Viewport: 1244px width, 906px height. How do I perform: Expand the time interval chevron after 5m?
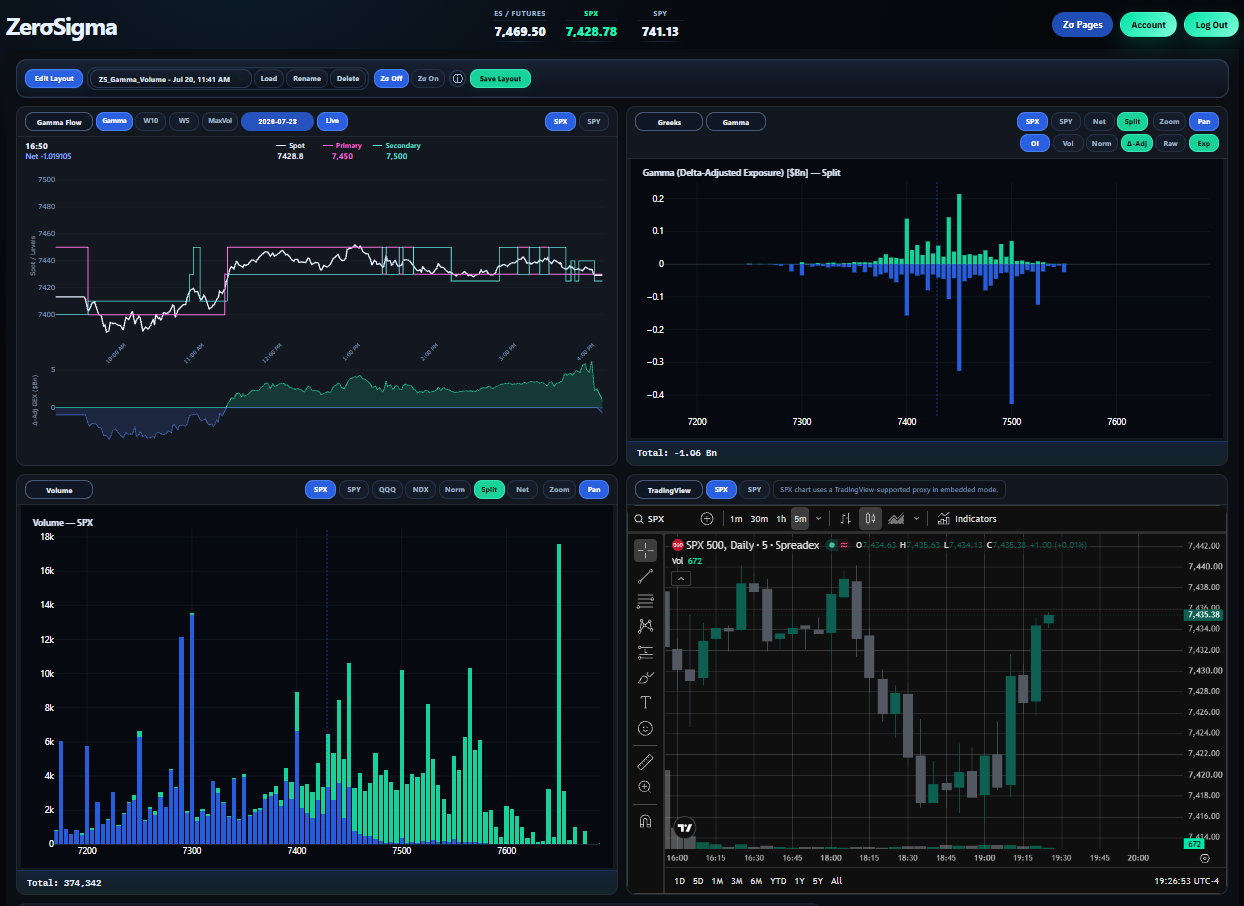click(819, 518)
